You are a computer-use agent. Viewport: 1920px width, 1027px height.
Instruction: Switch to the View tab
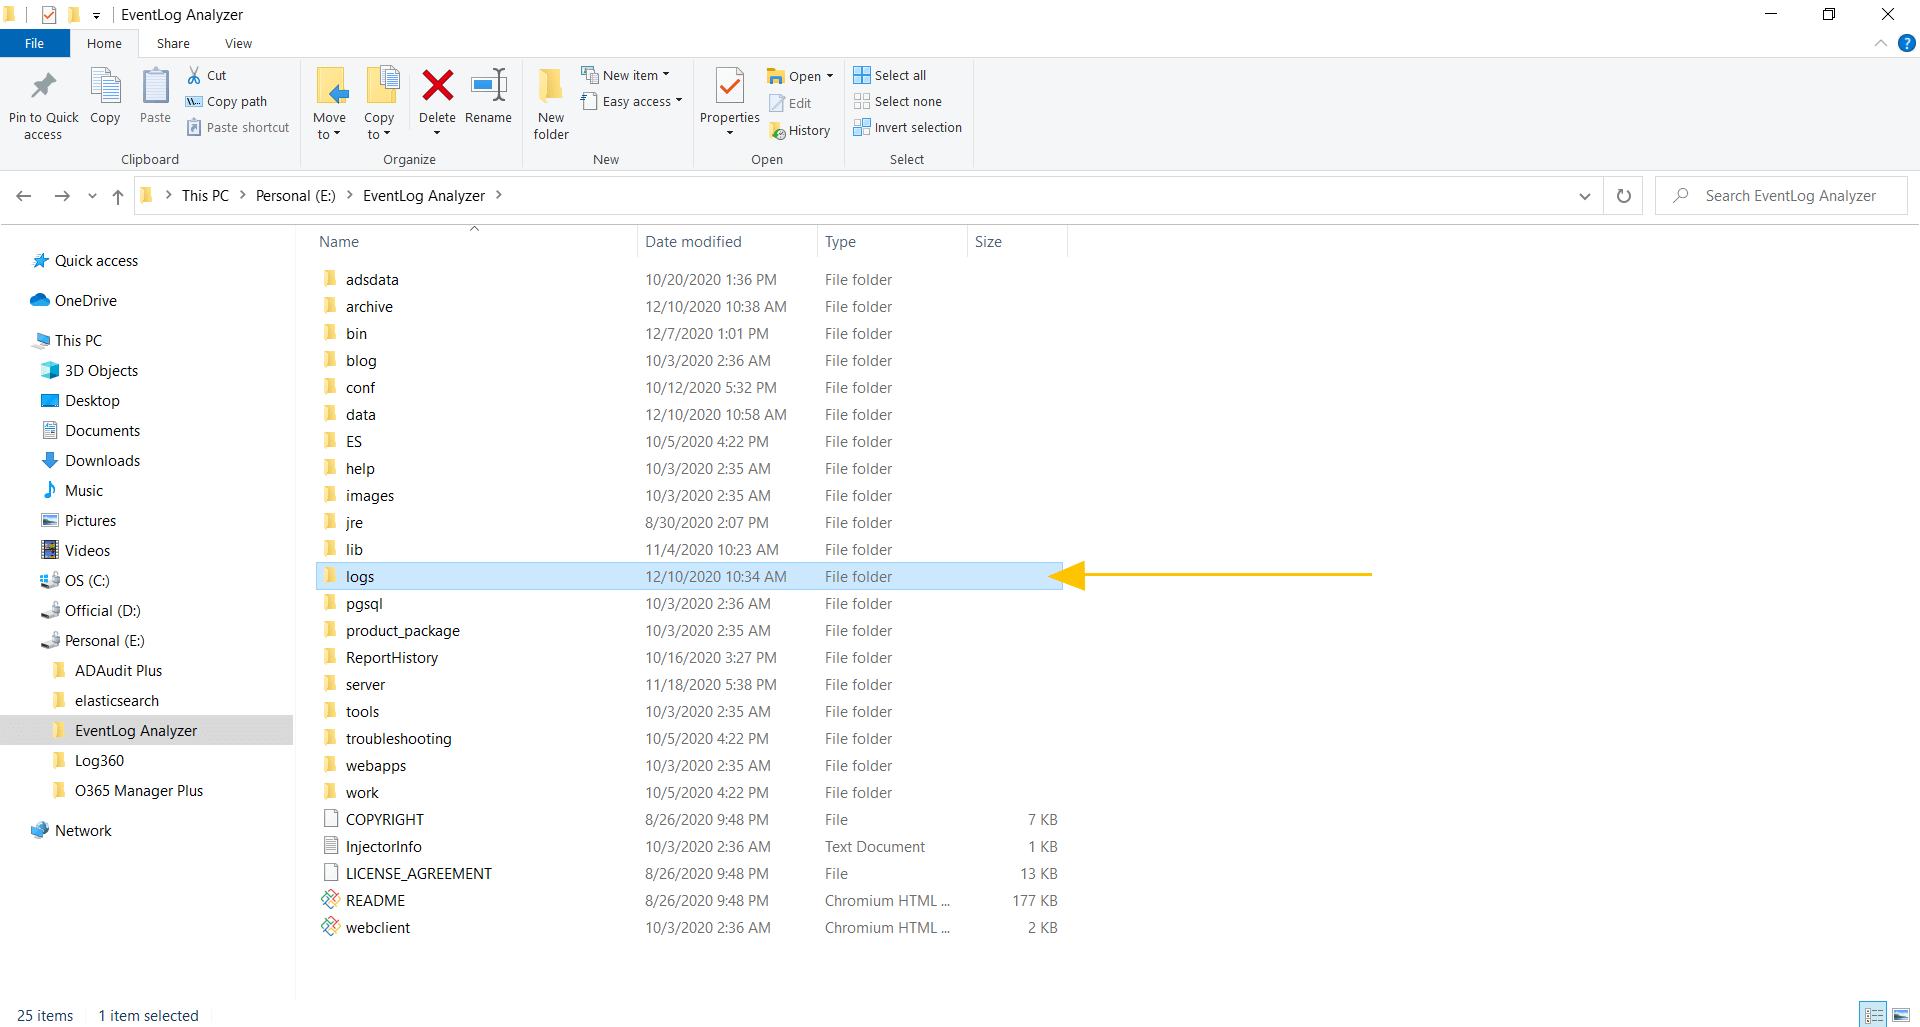click(x=238, y=43)
